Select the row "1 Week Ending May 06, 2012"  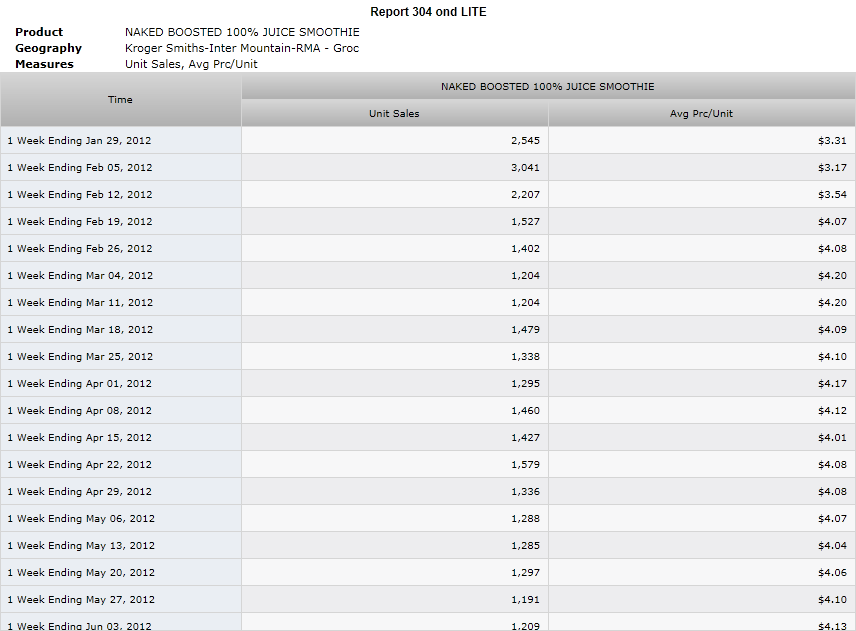point(428,519)
